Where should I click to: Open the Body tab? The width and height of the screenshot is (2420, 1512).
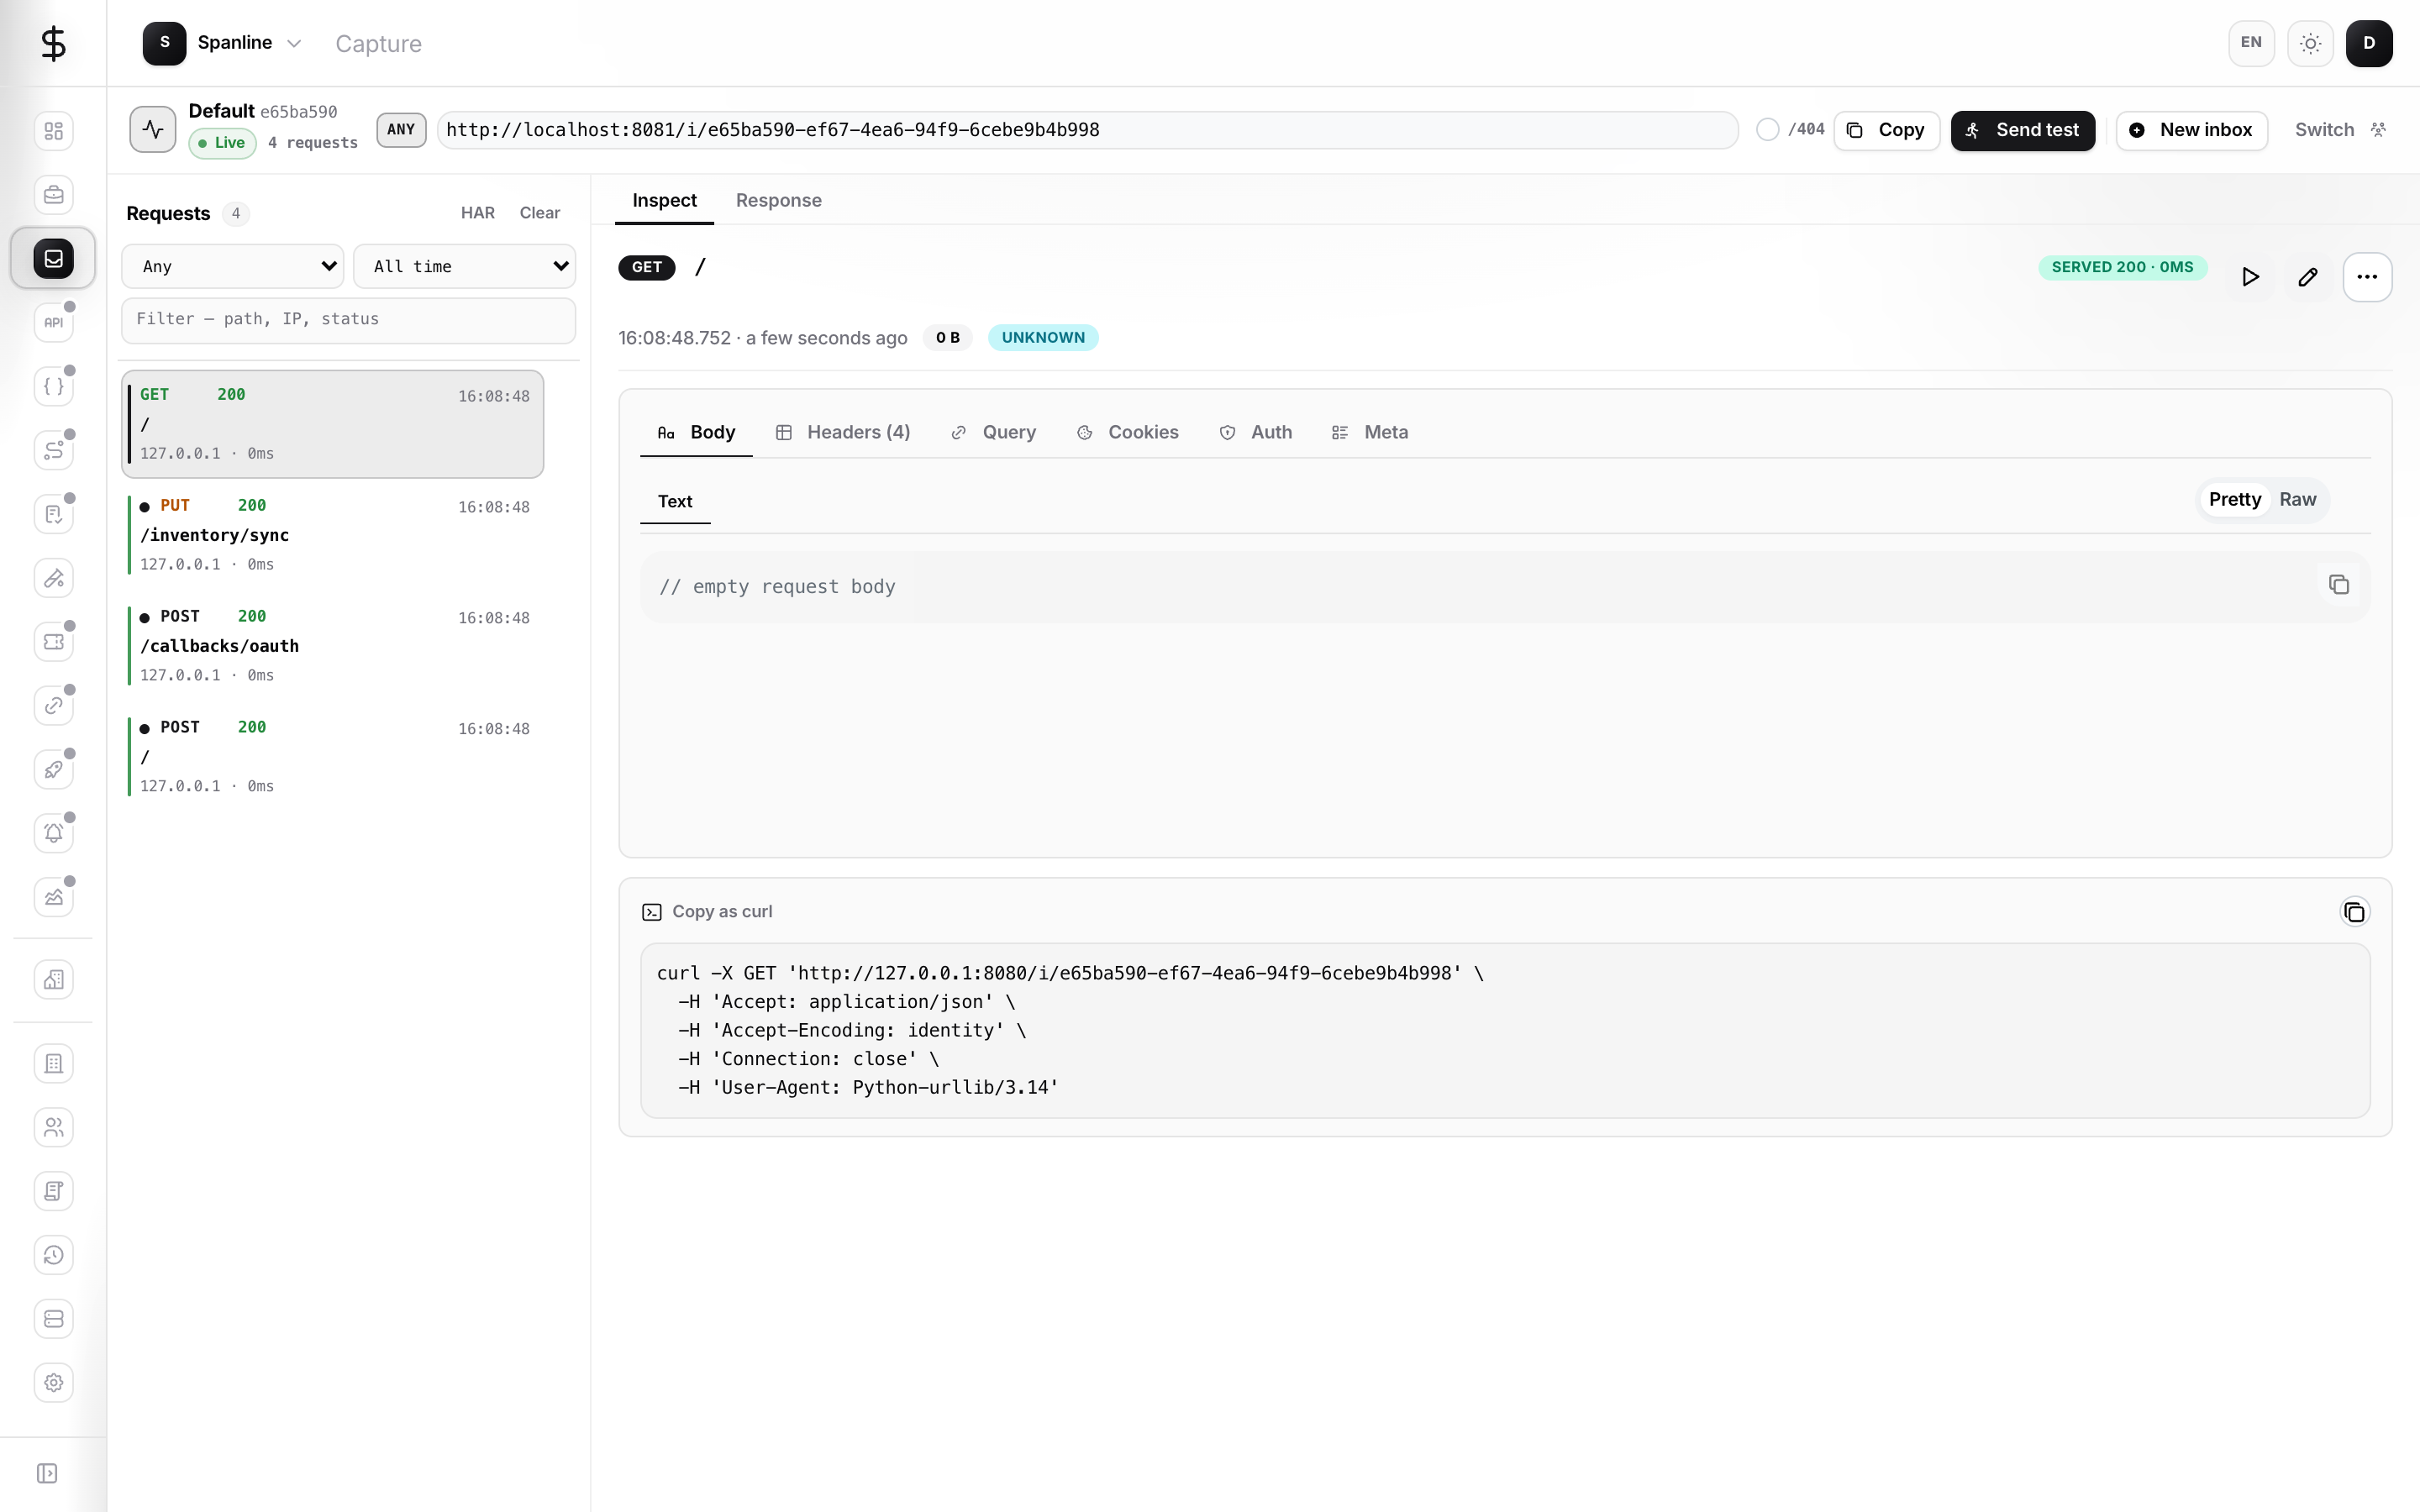[x=696, y=433]
